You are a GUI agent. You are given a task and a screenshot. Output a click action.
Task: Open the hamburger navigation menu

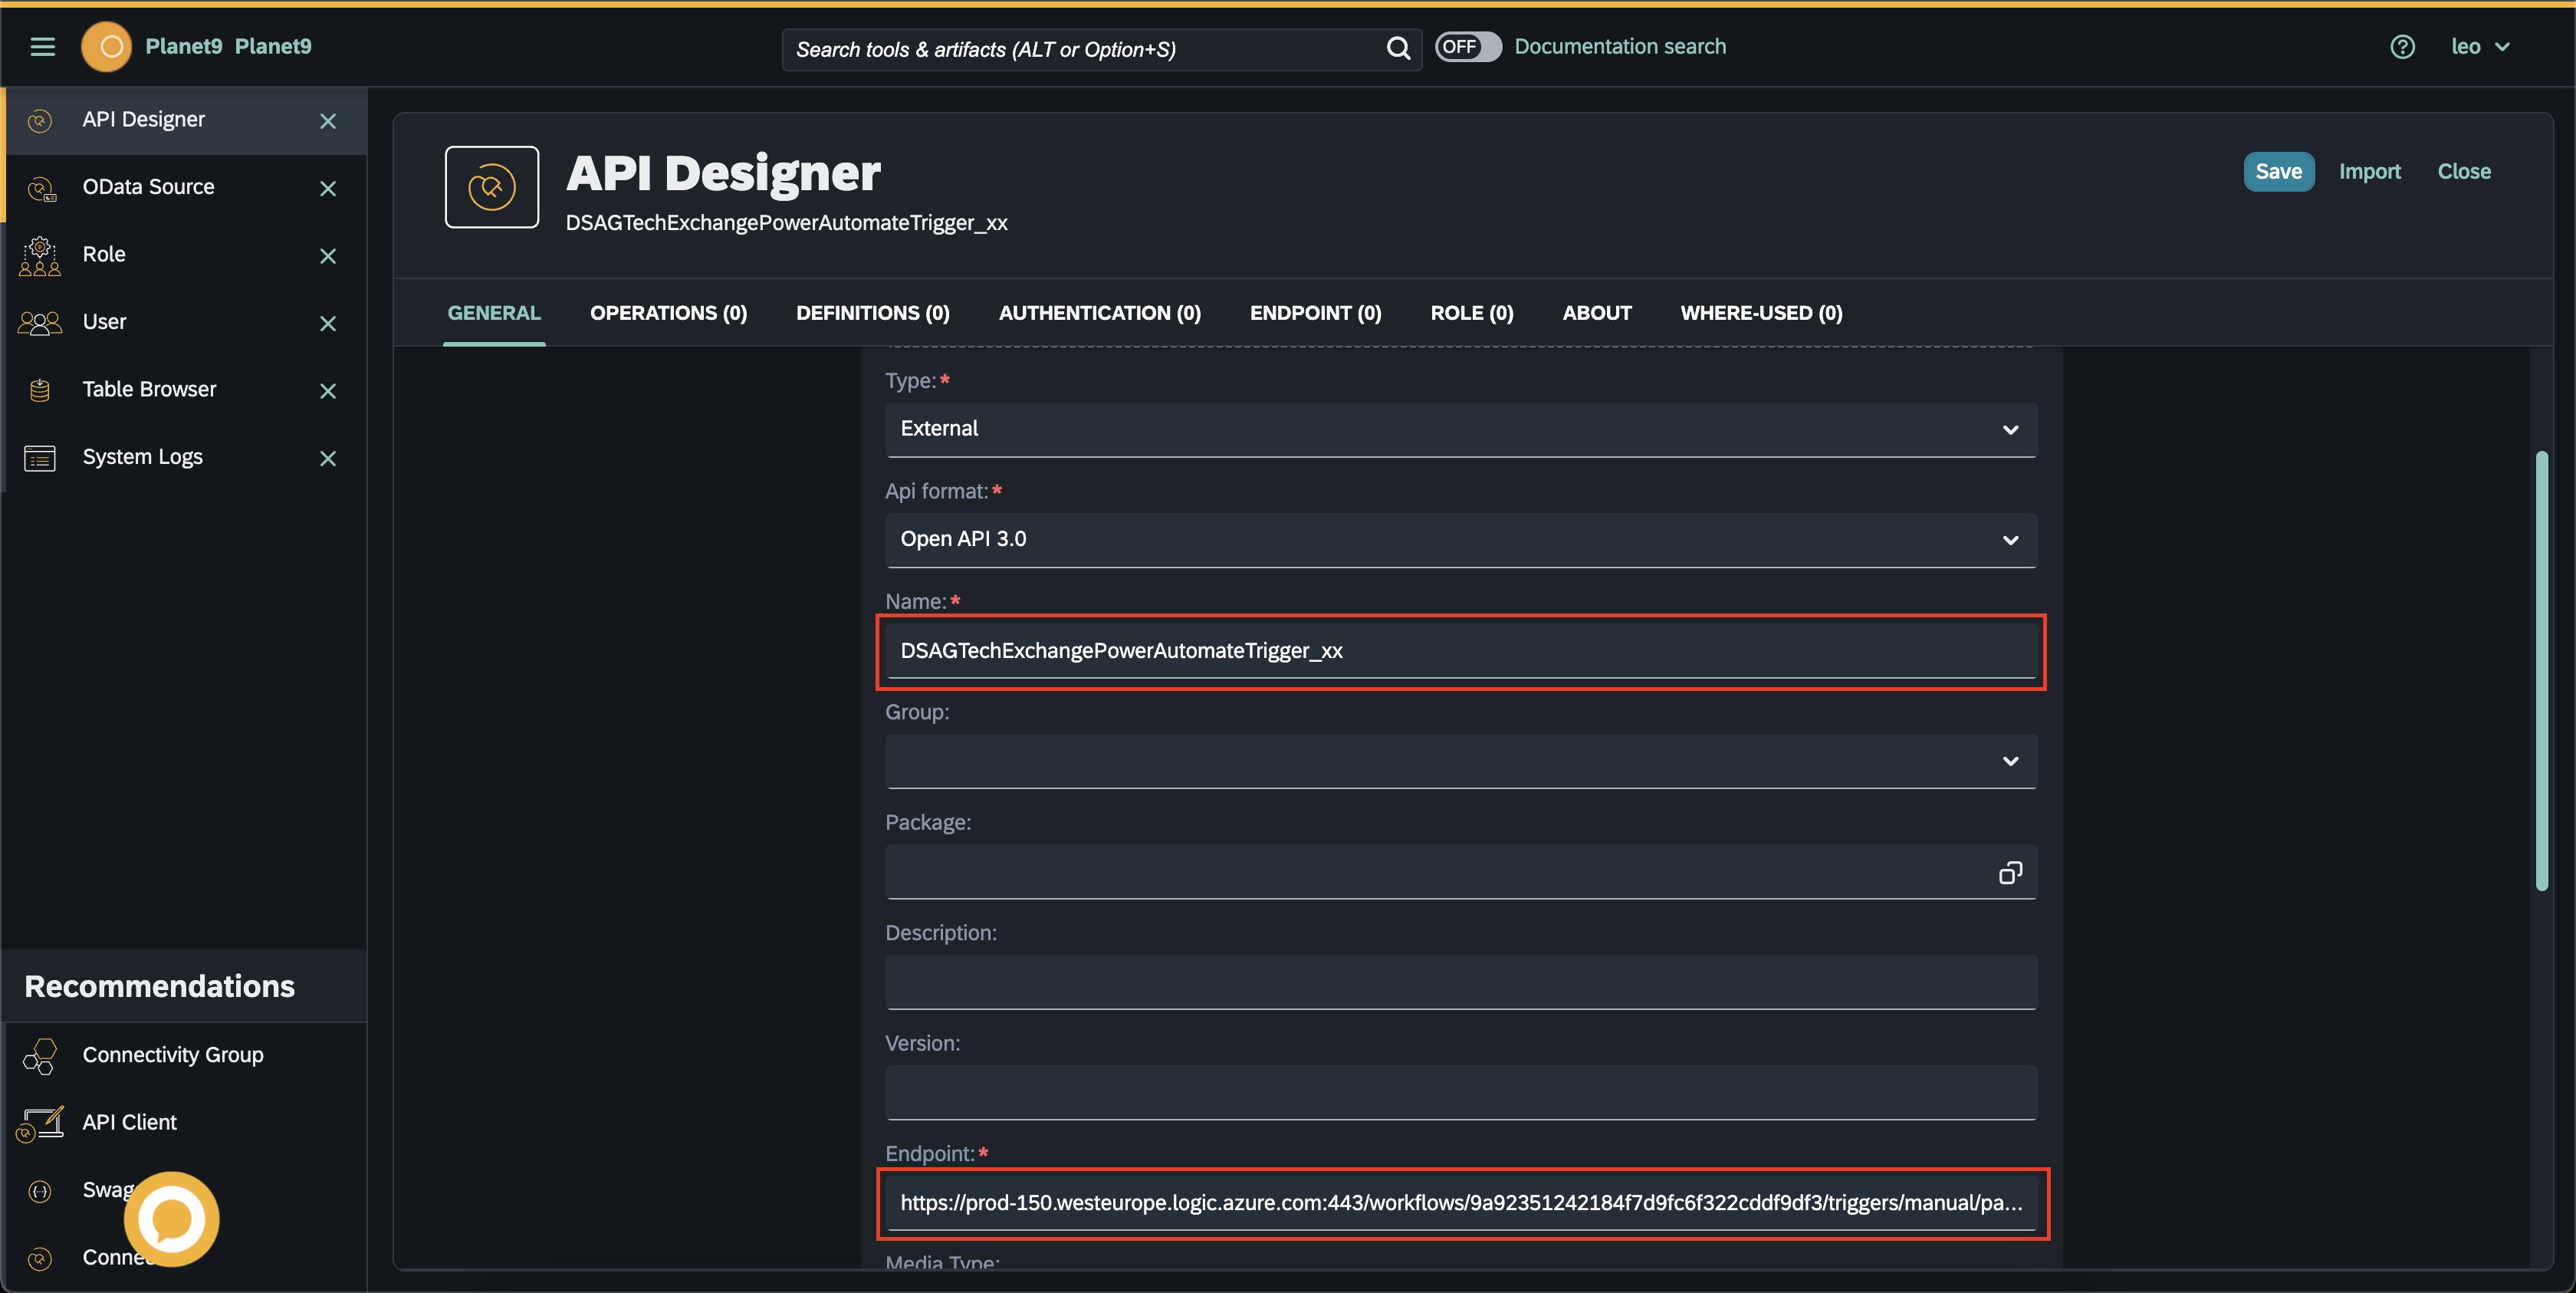42,47
